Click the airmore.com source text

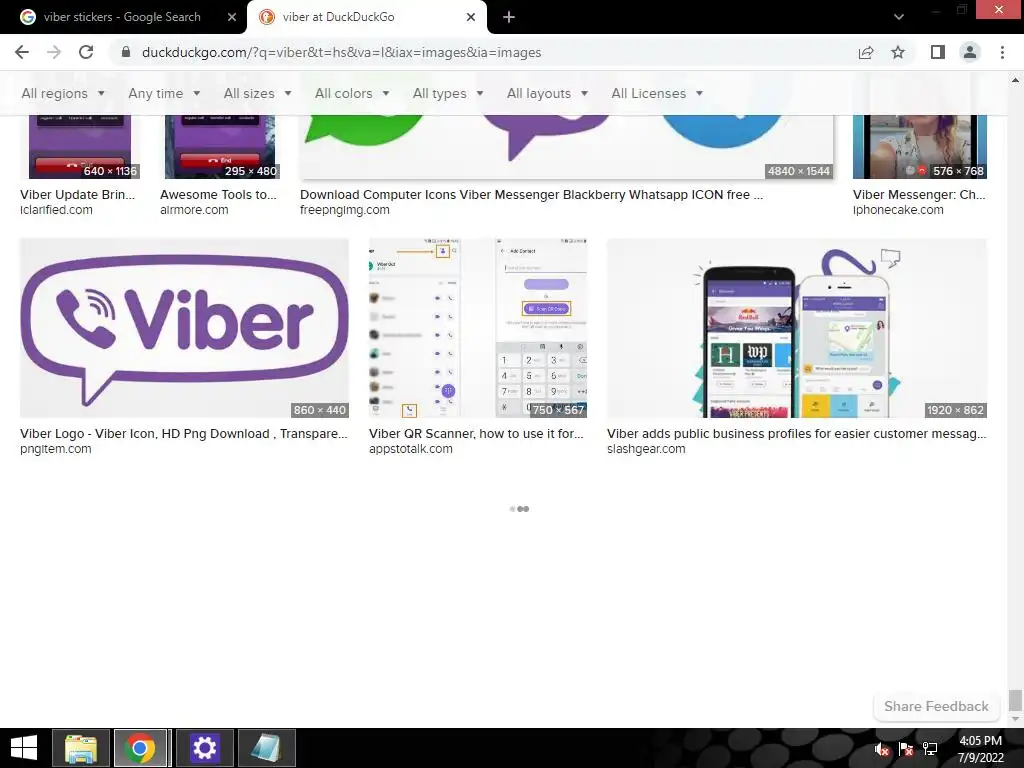[194, 210]
